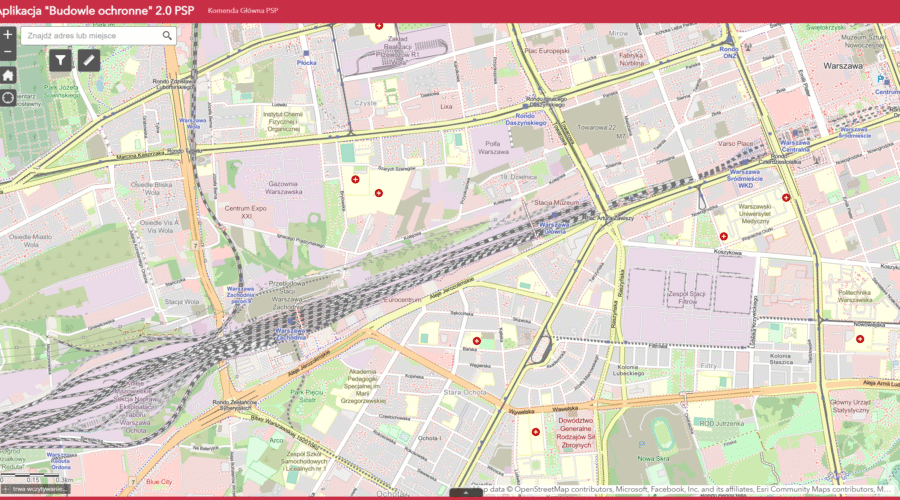Return to the default map extent via the home icon

tap(7, 75)
